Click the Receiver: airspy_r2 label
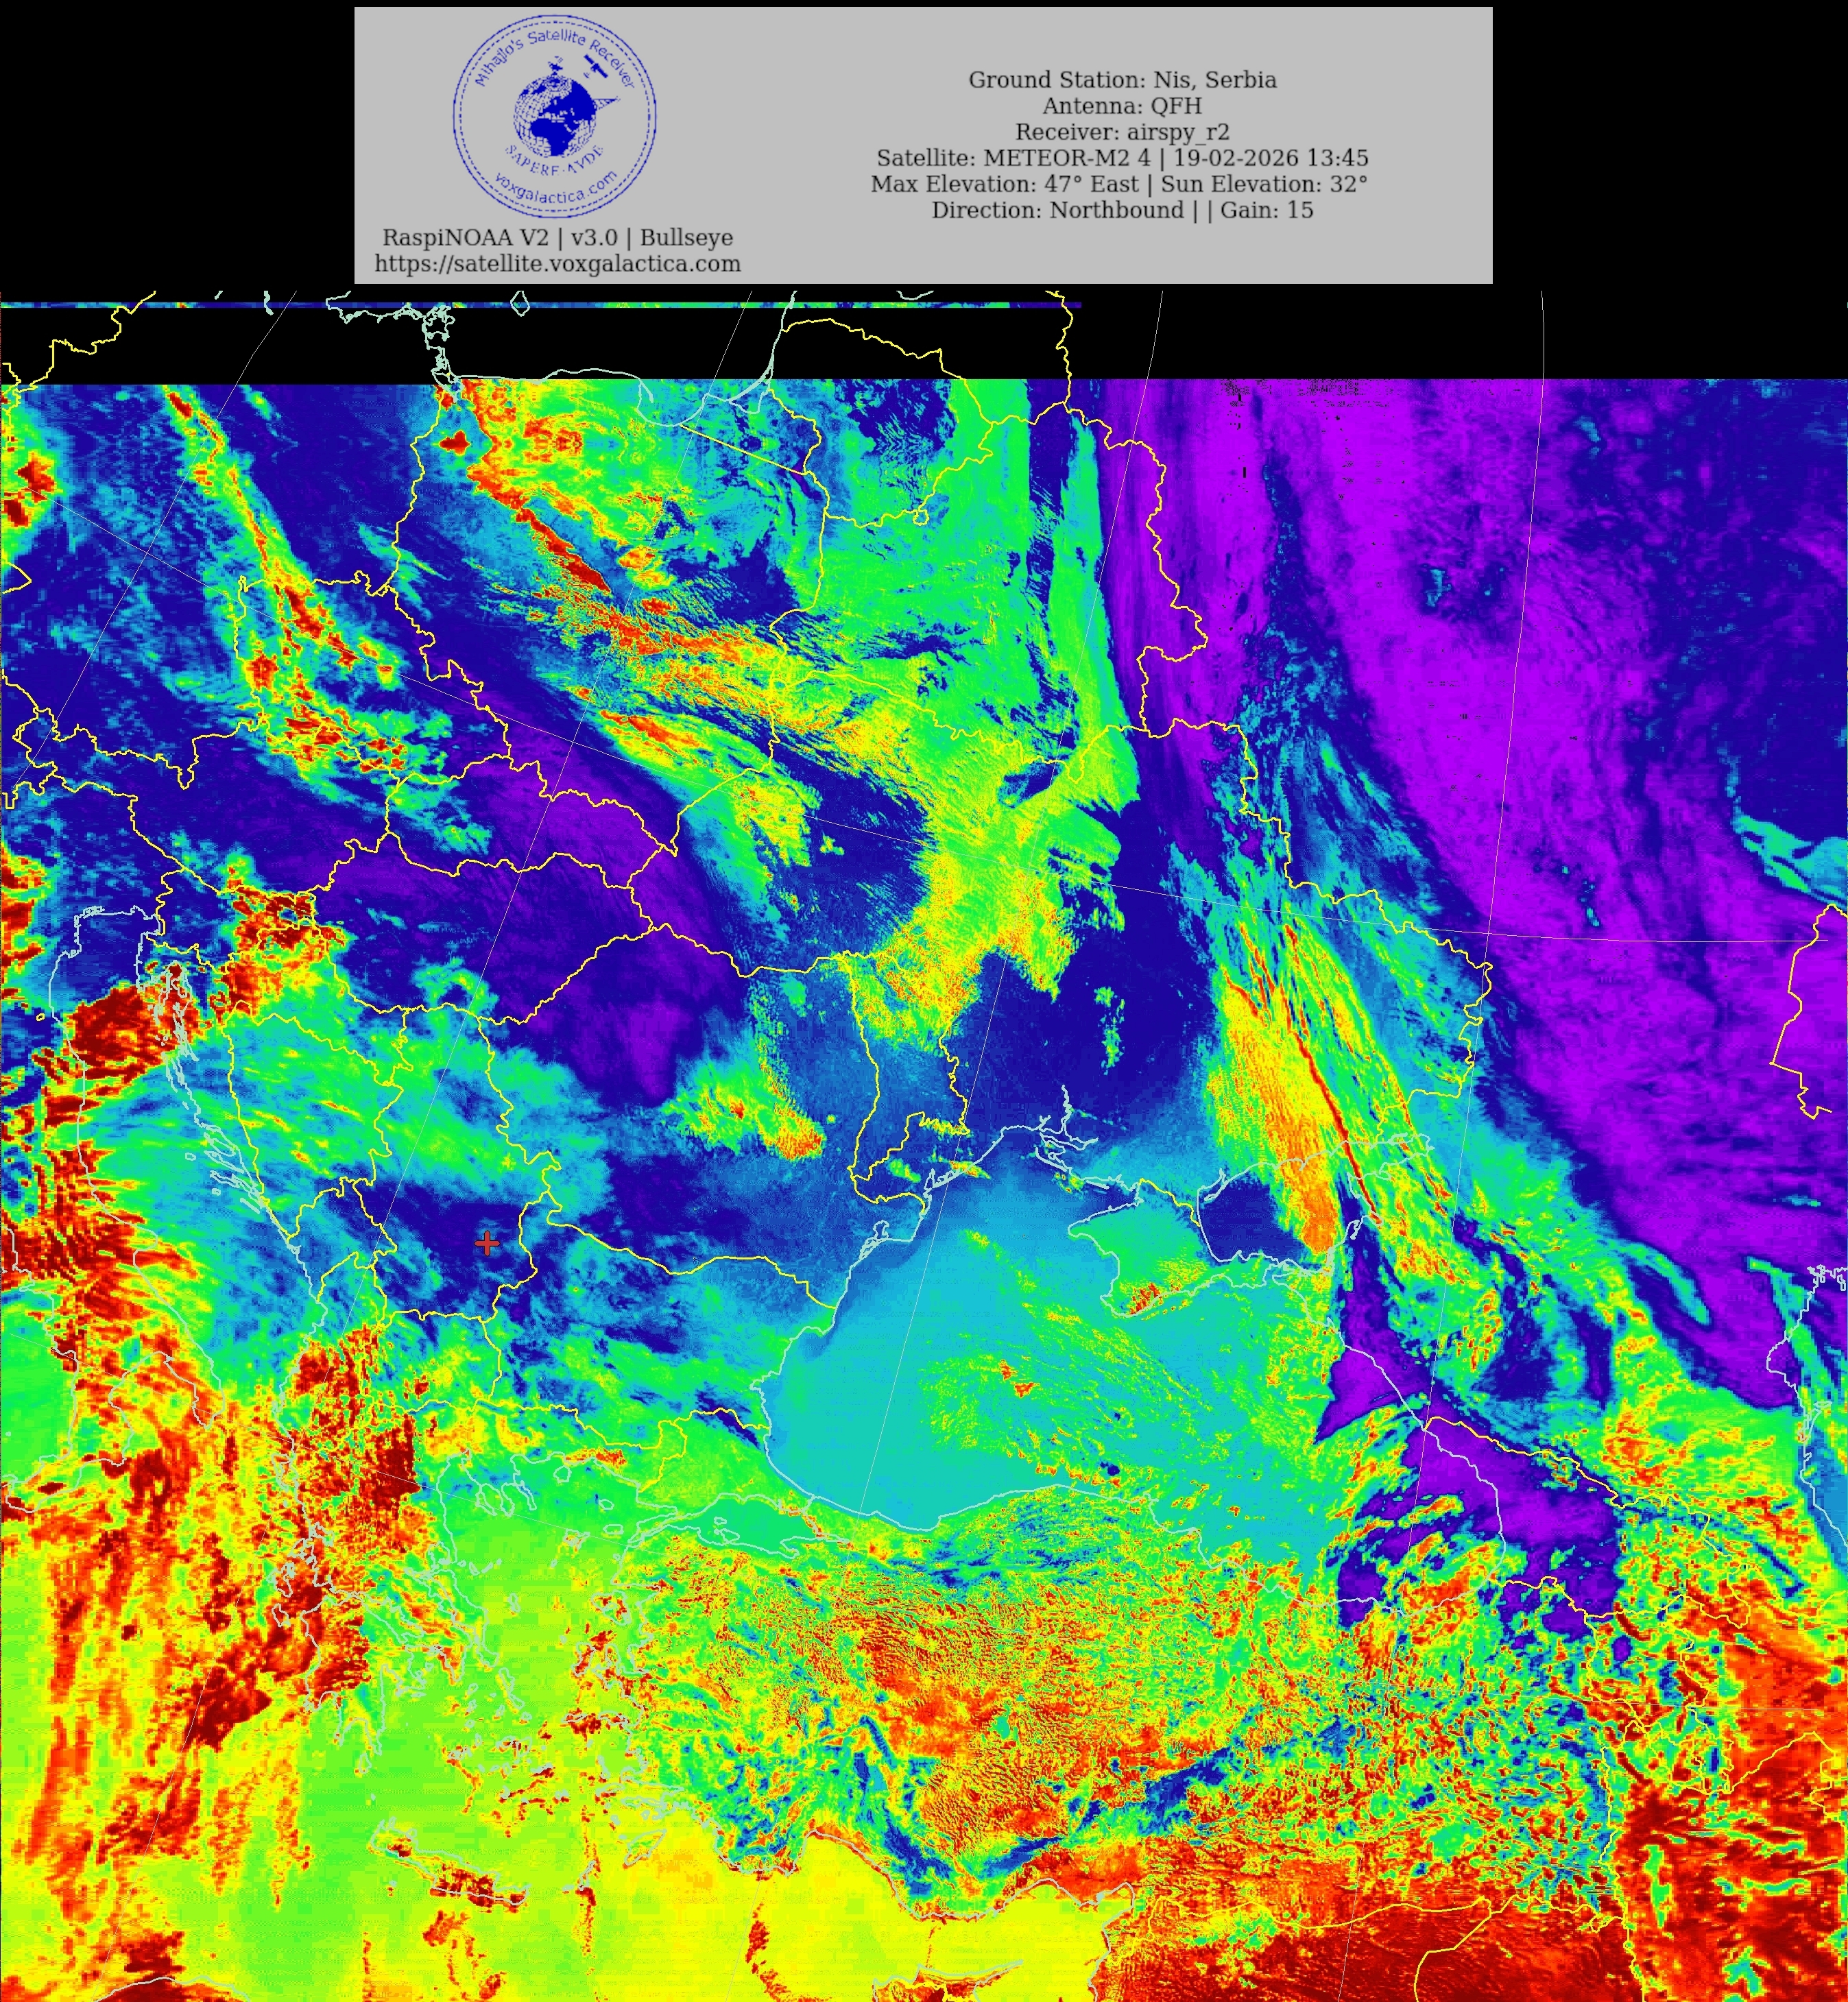 click(1122, 132)
